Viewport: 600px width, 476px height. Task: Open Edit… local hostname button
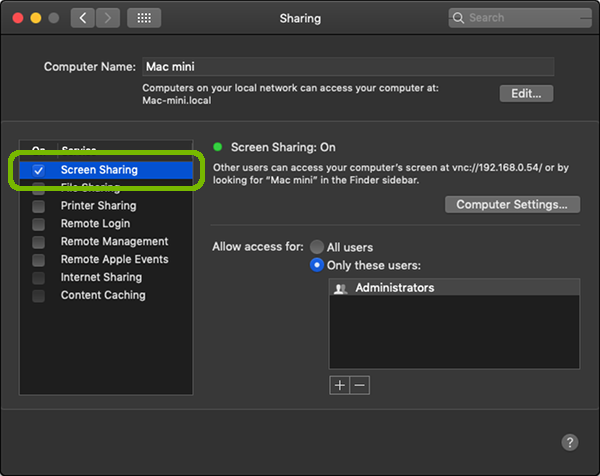point(526,93)
